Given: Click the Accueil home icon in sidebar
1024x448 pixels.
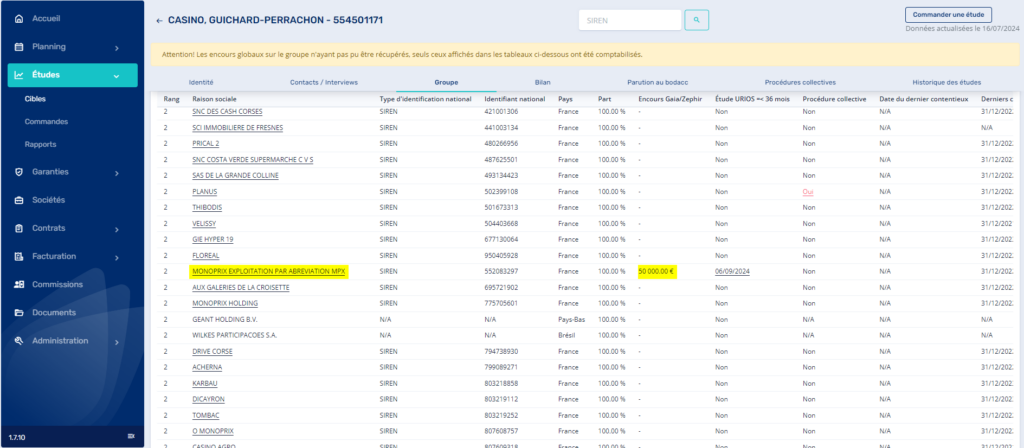Looking at the screenshot, I should (x=19, y=19).
